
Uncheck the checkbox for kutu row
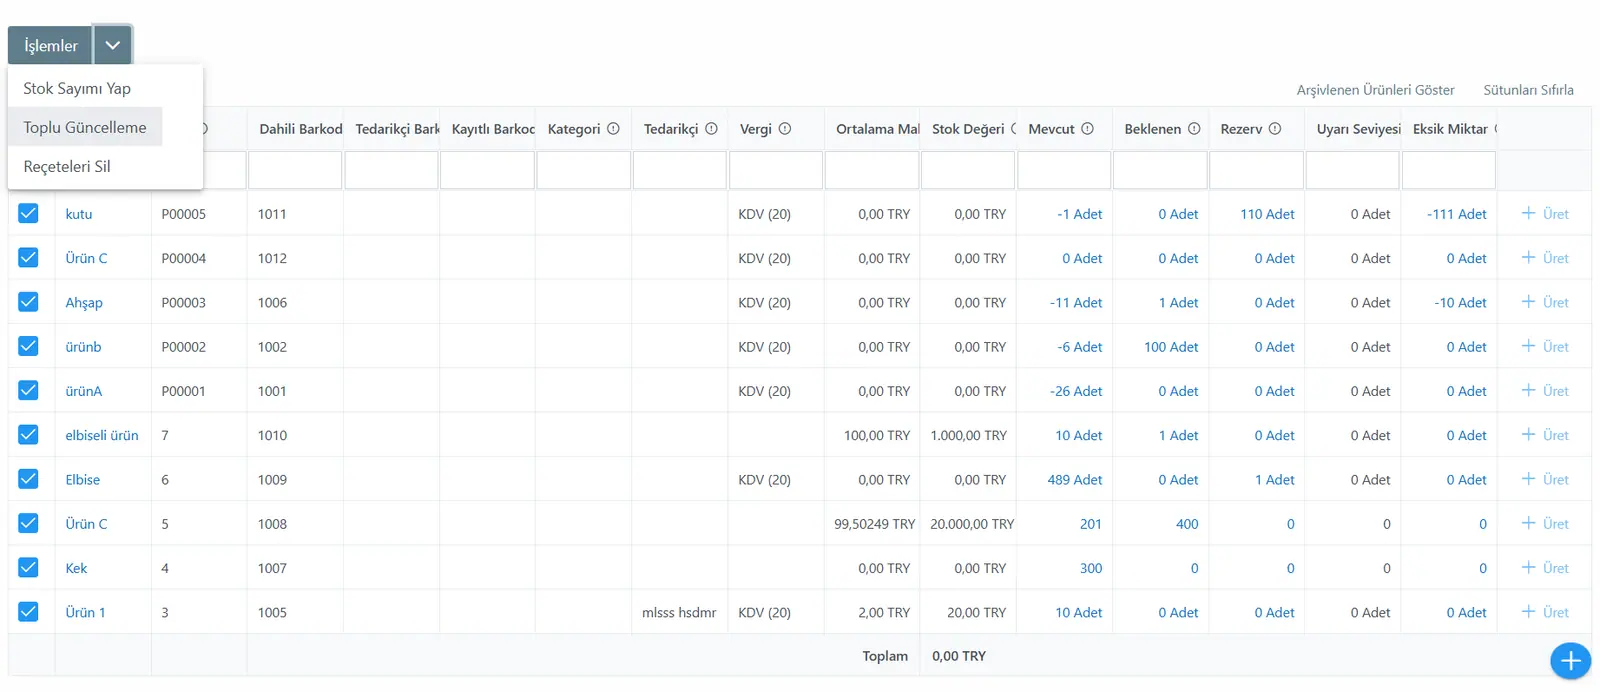(28, 213)
